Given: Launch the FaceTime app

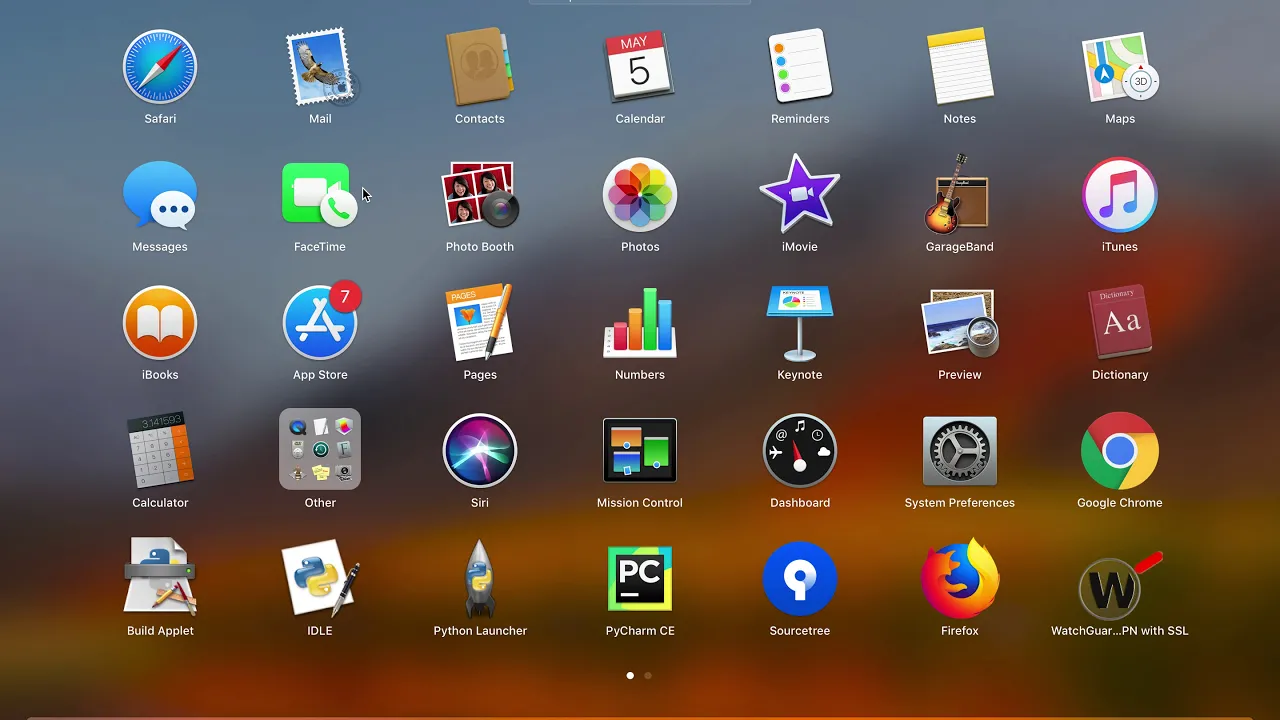Looking at the screenshot, I should pos(320,195).
